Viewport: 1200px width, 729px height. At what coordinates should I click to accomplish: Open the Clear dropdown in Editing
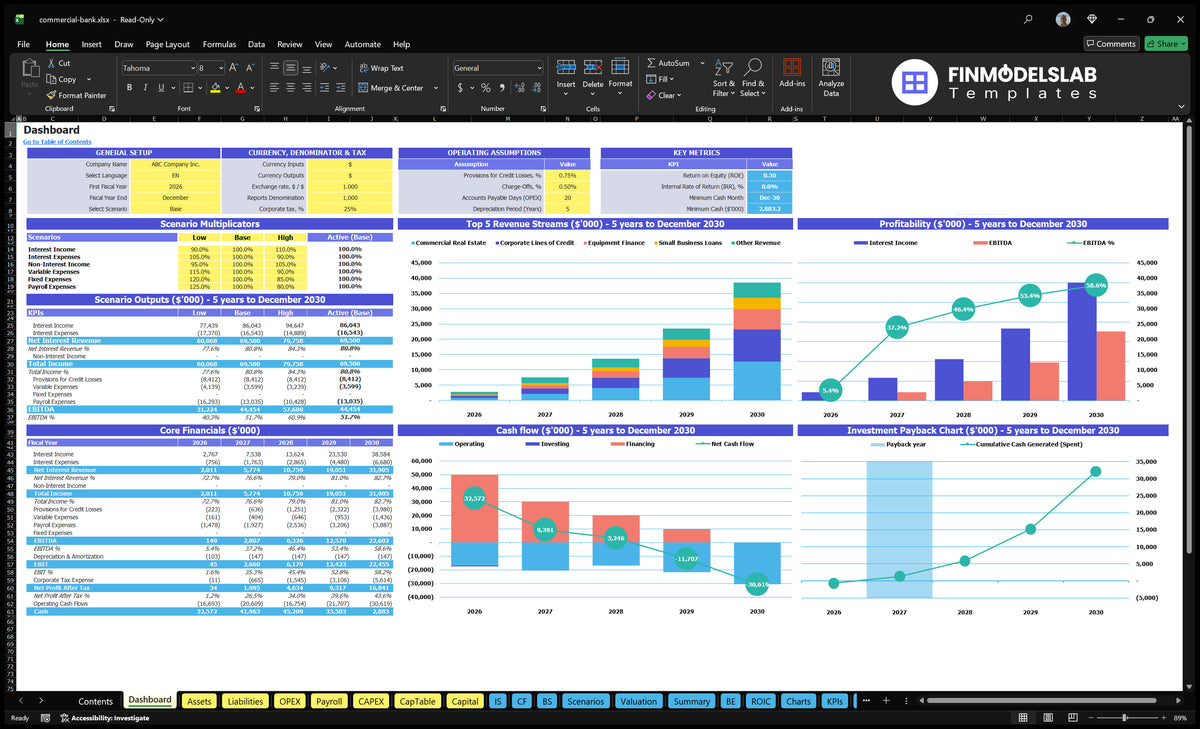point(664,95)
